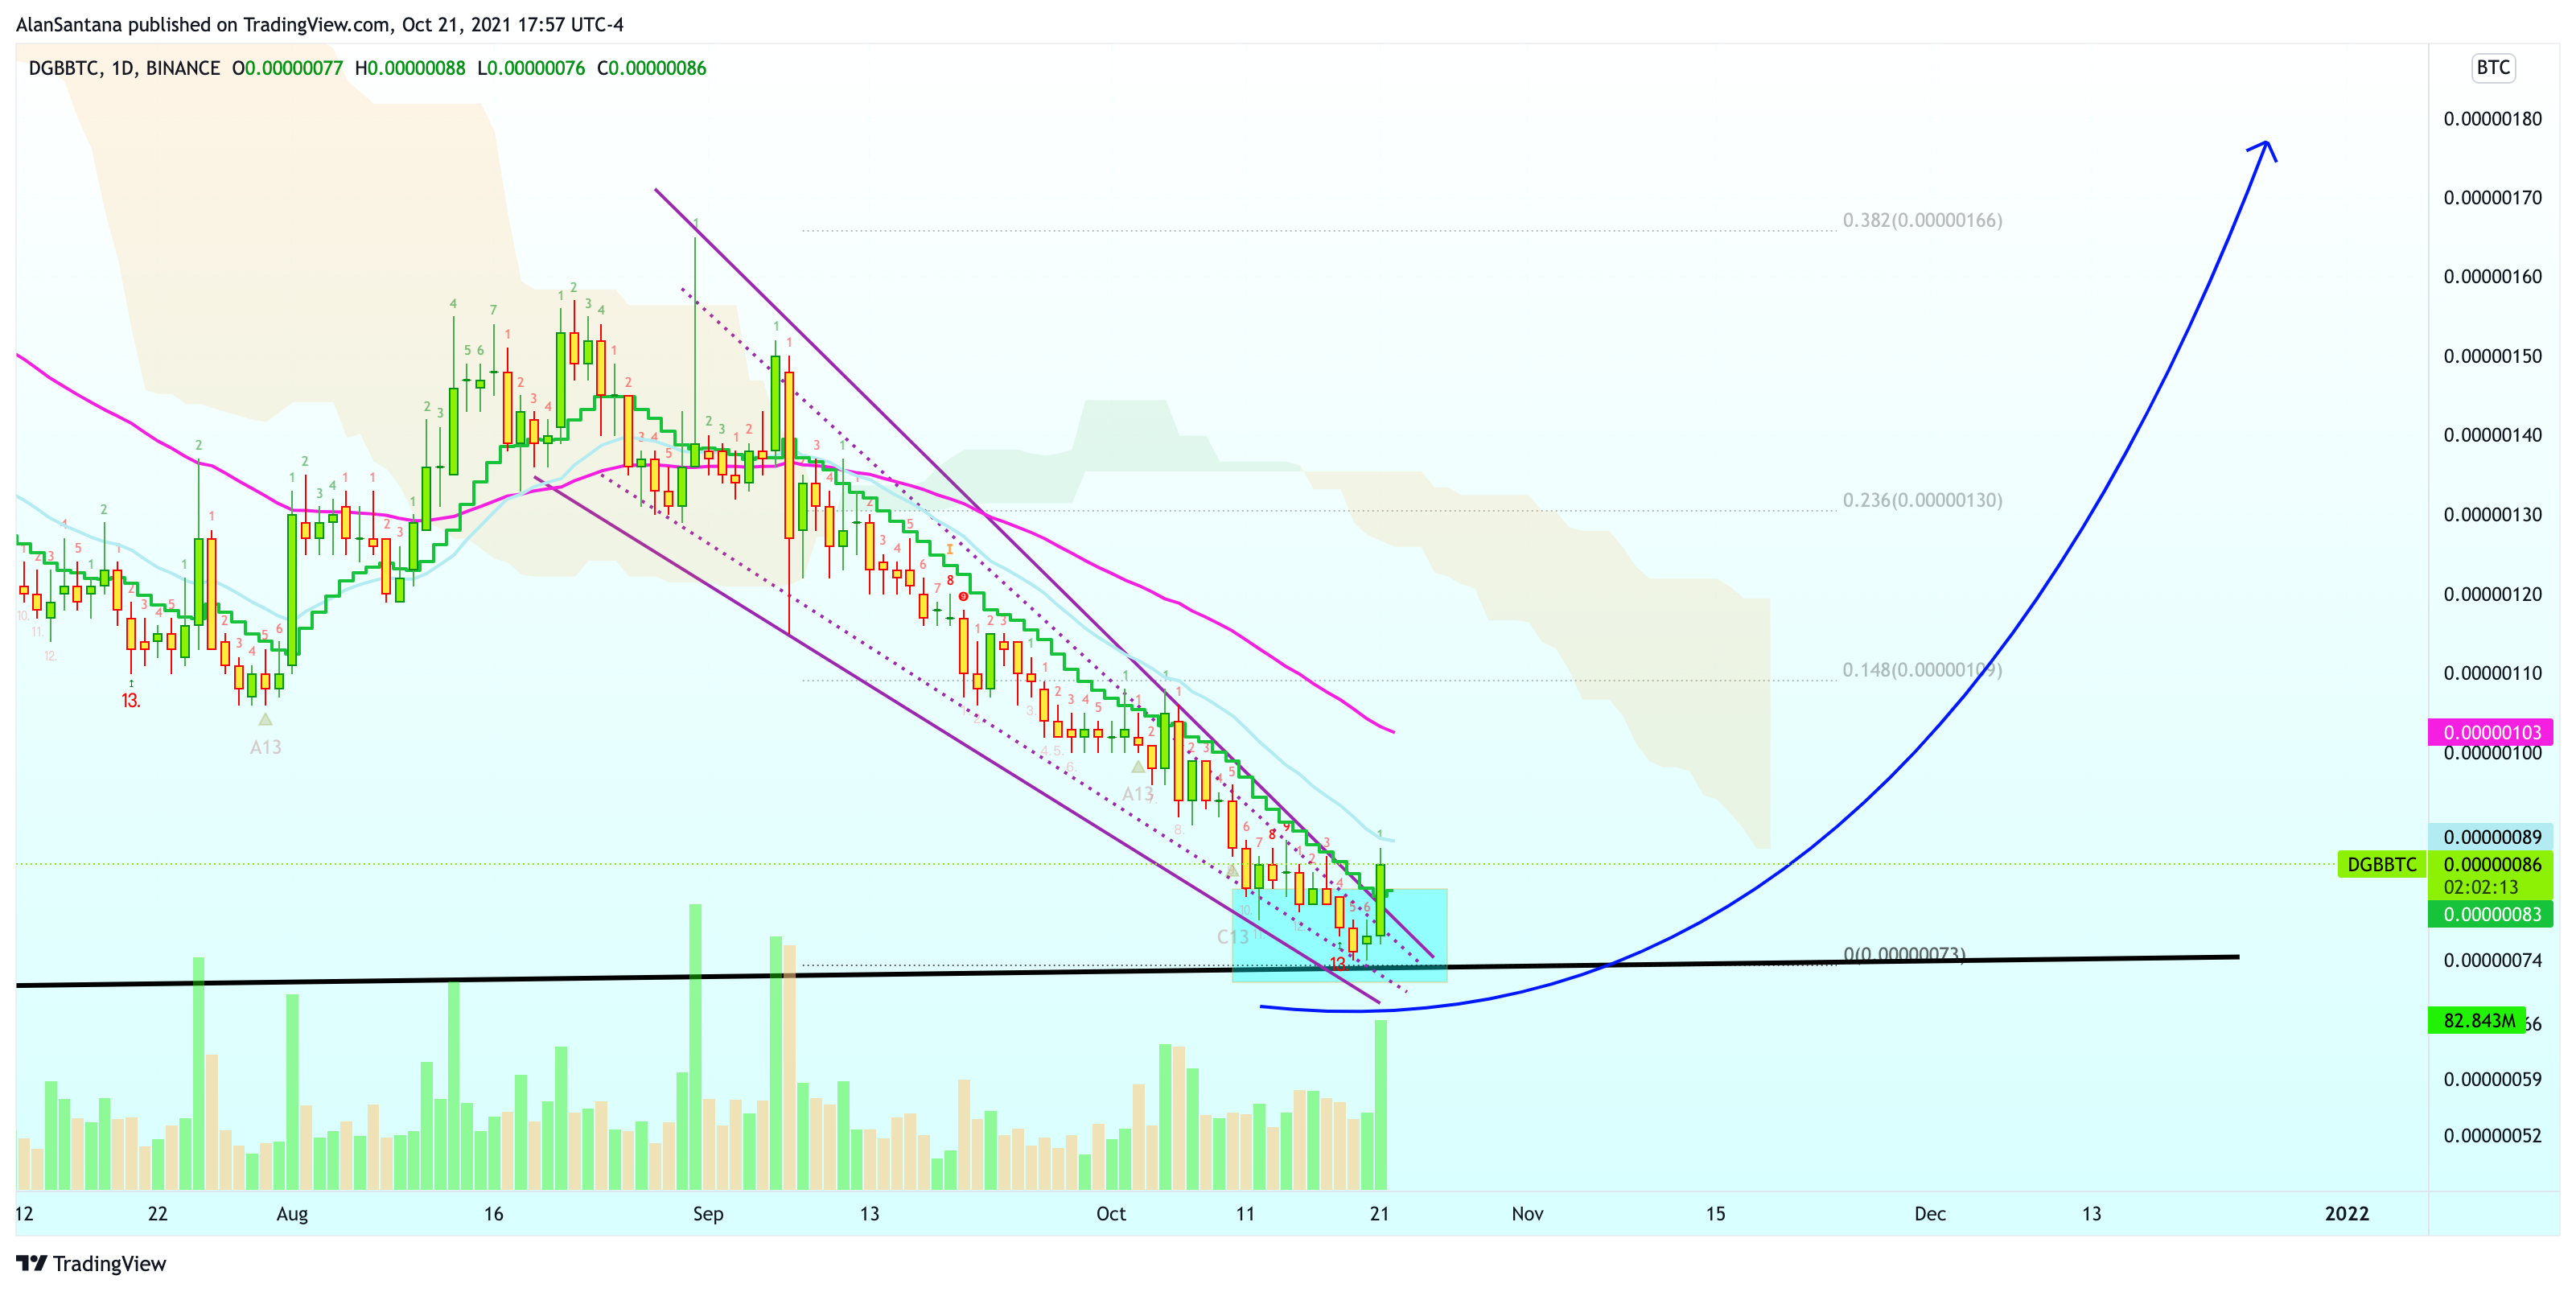2576x1292 pixels.
Task: Click the 82.843M volume label
Action: pos(2478,1020)
